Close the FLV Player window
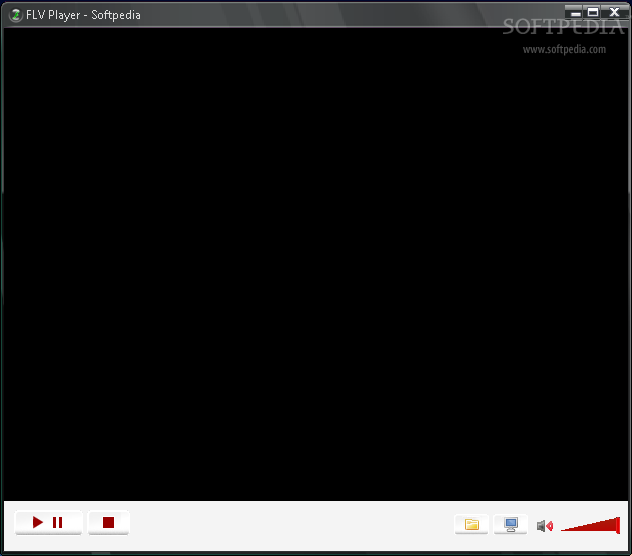Screen dimensions: 632x556 point(614,12)
